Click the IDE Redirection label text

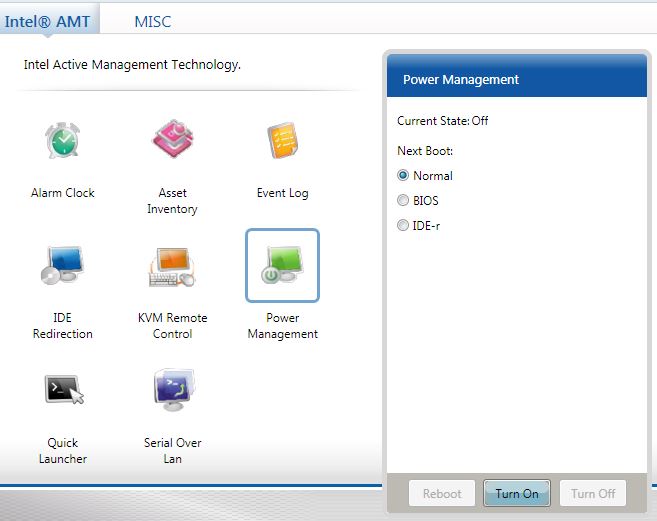tap(62, 326)
